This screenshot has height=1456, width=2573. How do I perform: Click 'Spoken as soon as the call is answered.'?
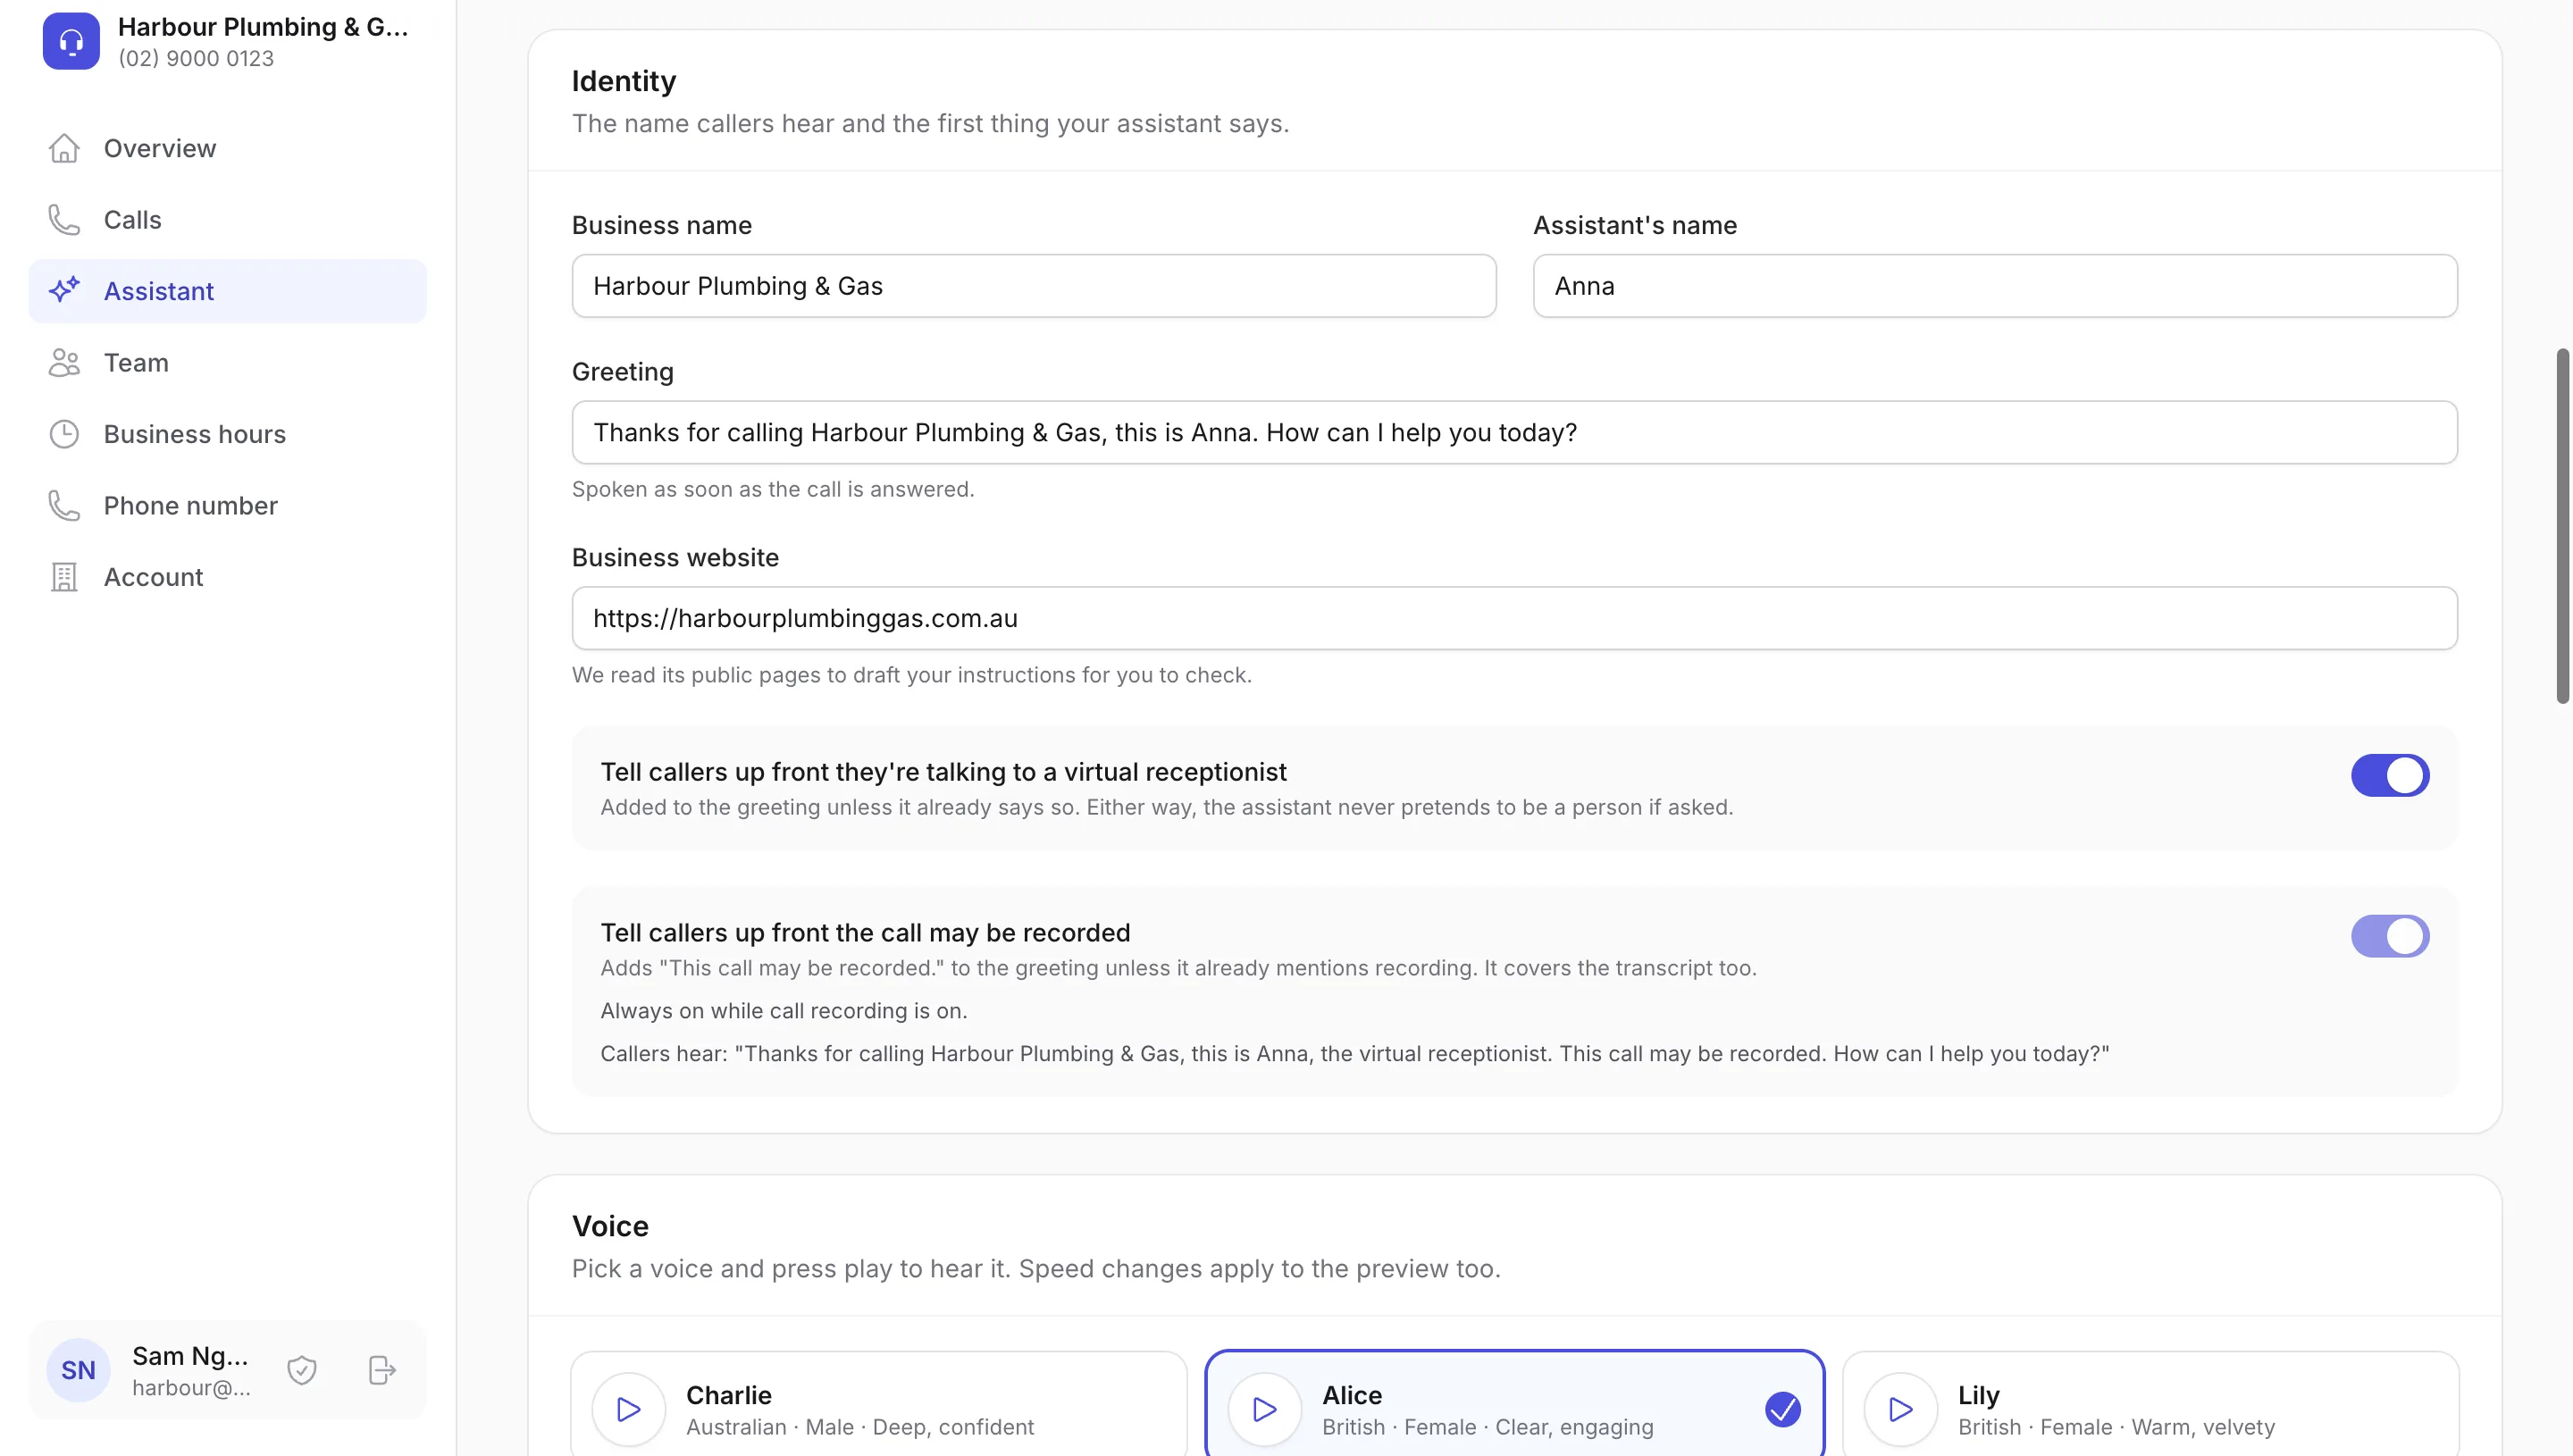(773, 490)
